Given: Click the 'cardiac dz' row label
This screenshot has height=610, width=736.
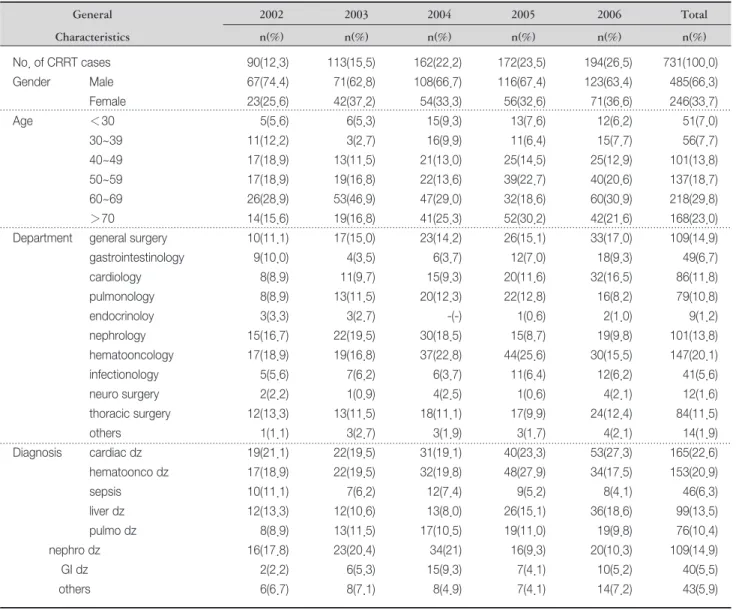Looking at the screenshot, I should (115, 453).
